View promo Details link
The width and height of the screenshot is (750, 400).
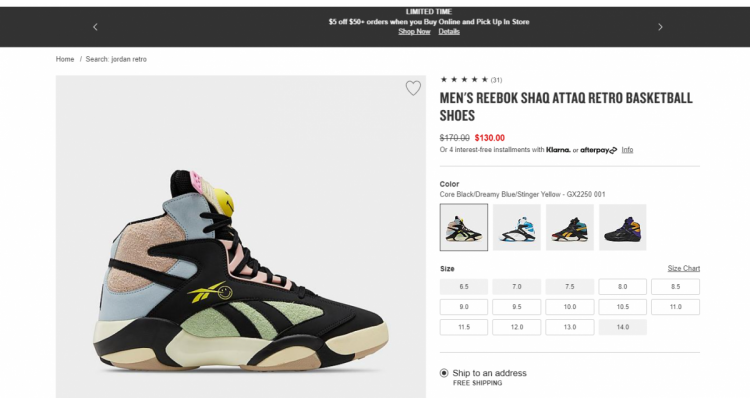click(449, 32)
